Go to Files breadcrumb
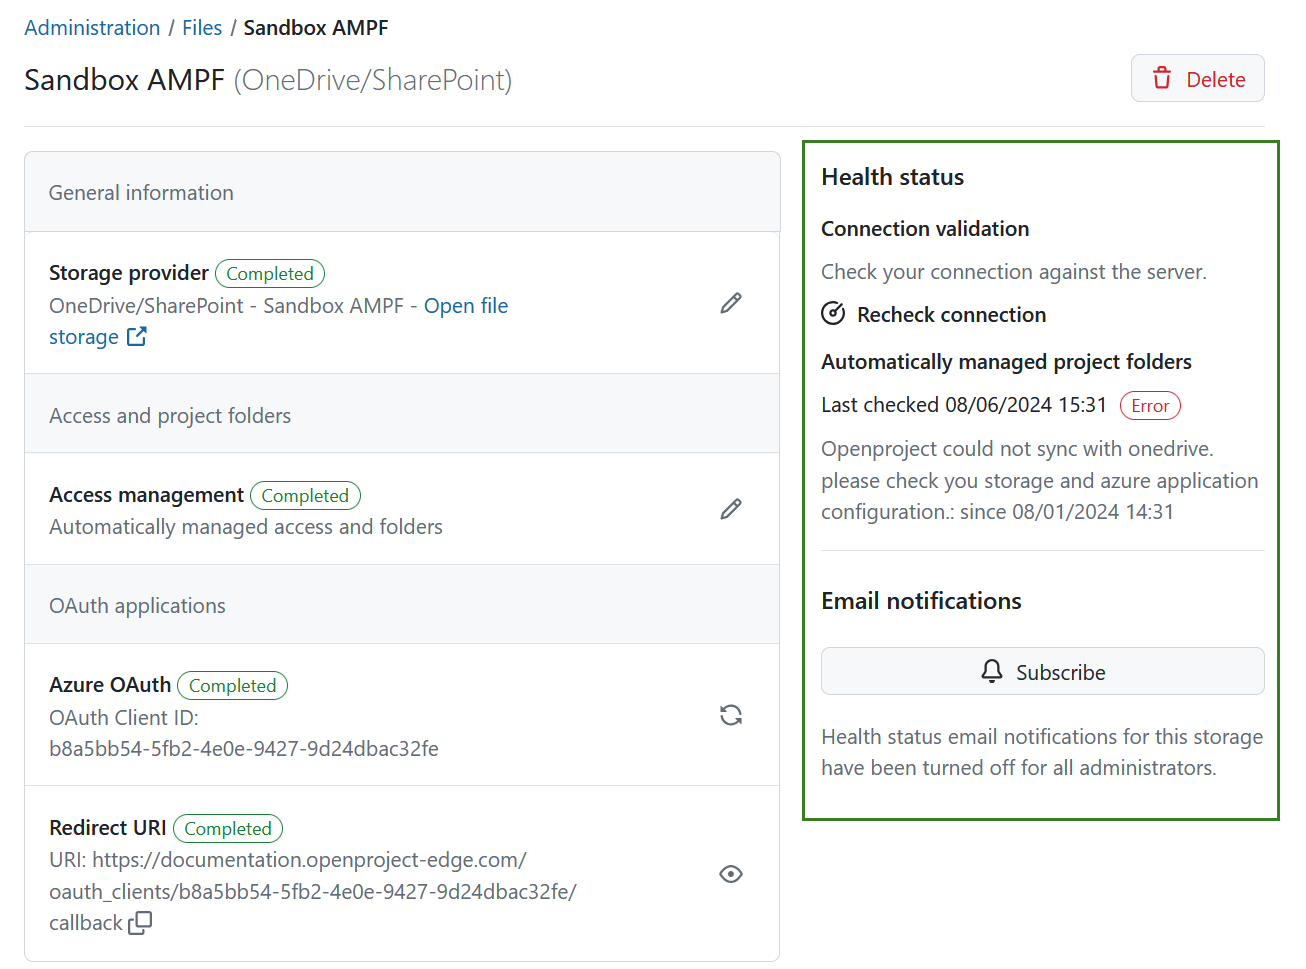Viewport: 1306px width, 969px height. point(202,28)
